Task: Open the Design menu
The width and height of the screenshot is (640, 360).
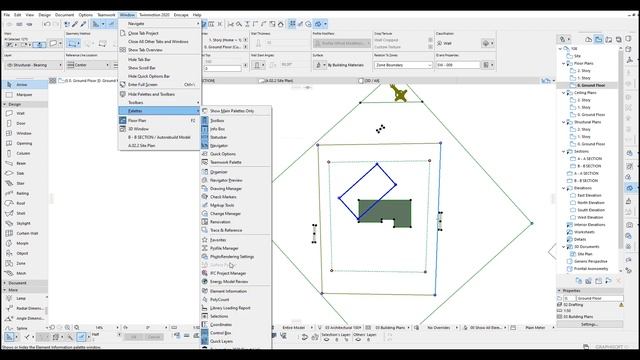Action: (44, 15)
